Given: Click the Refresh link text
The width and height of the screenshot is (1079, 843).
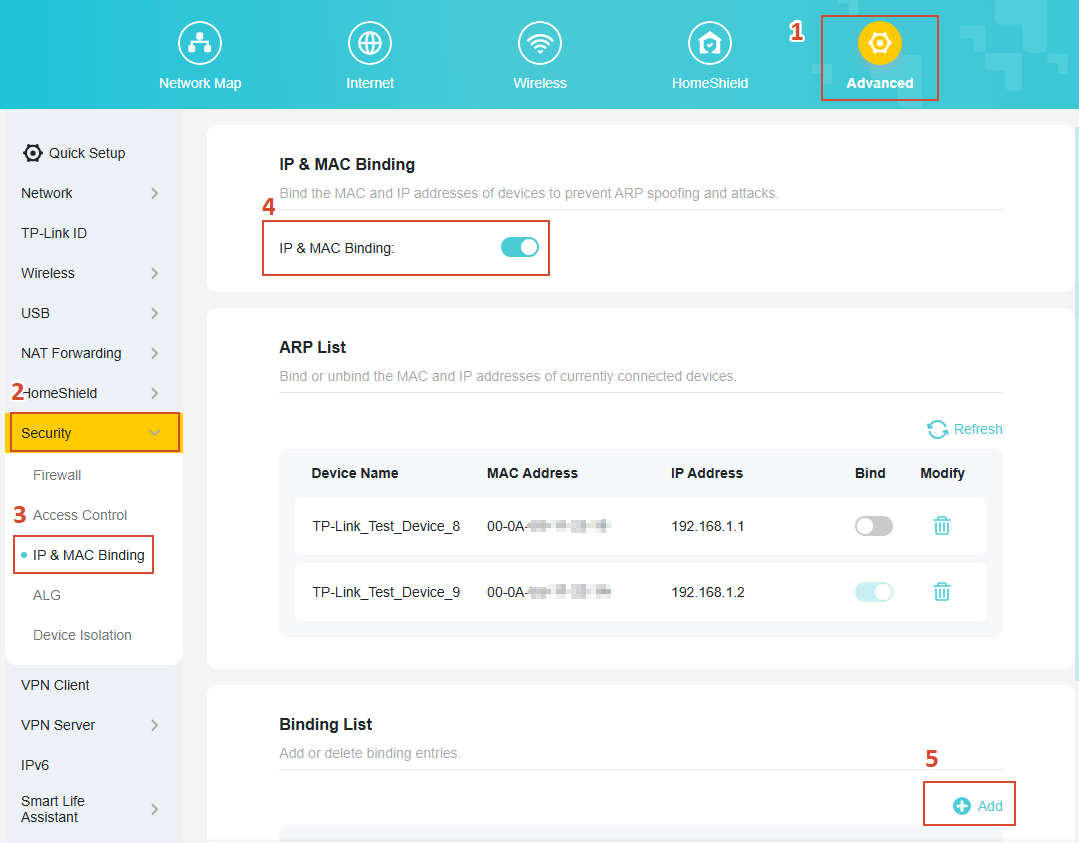Looking at the screenshot, I should tap(978, 429).
